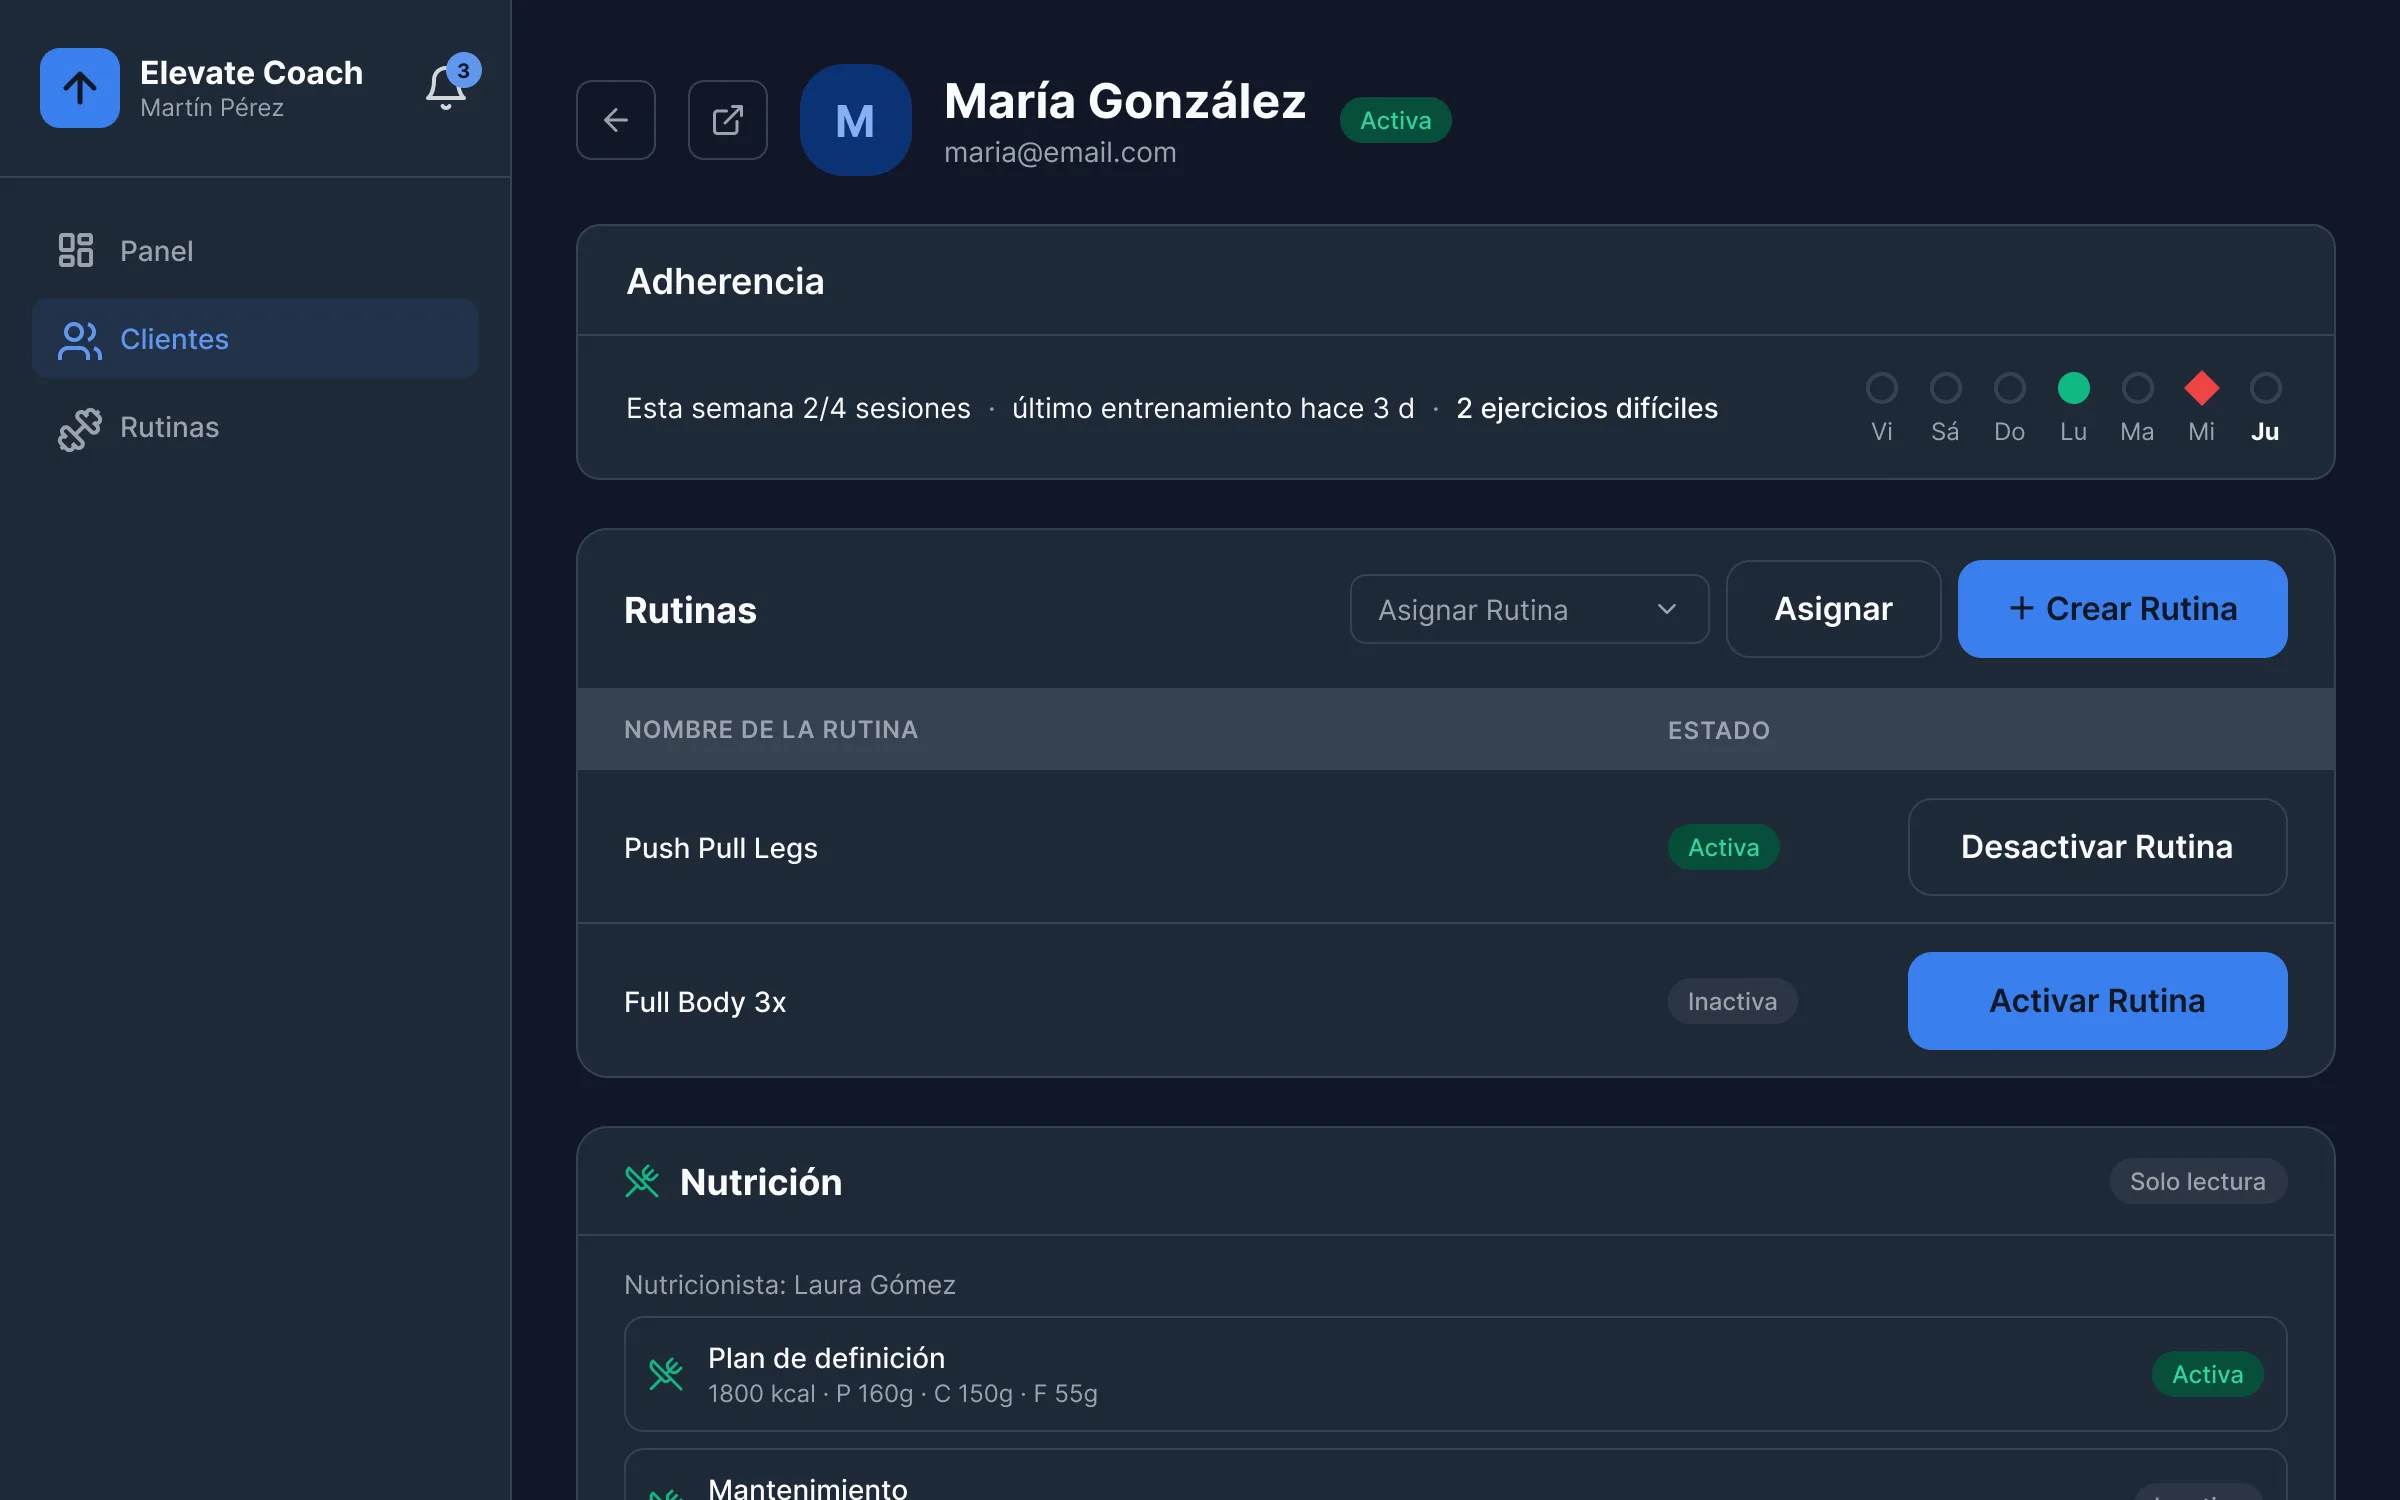Click the green Lu completed day dot
2400x1500 pixels.
[x=2074, y=388]
